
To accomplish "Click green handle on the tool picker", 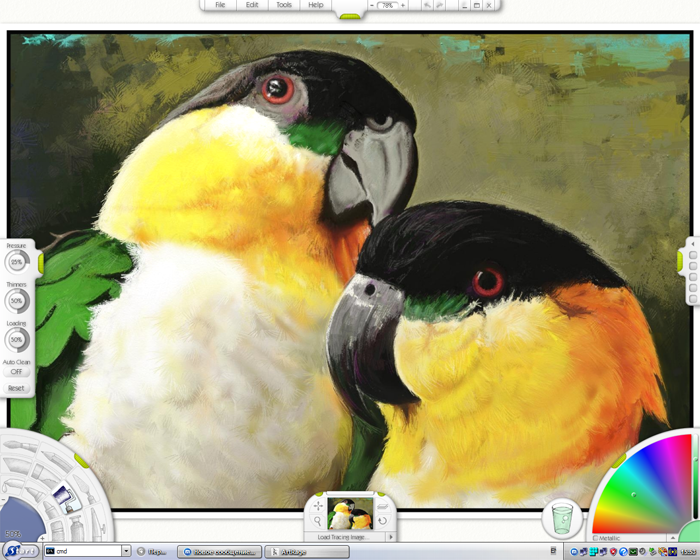I will [81, 460].
